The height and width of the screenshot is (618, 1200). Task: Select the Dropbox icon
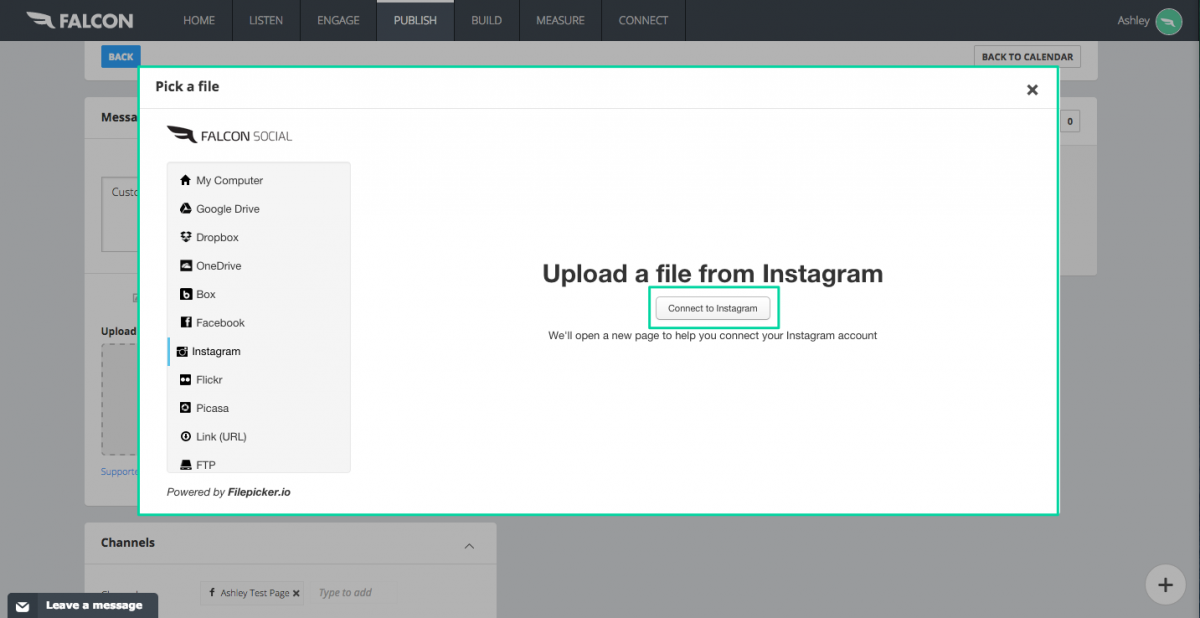pos(185,238)
